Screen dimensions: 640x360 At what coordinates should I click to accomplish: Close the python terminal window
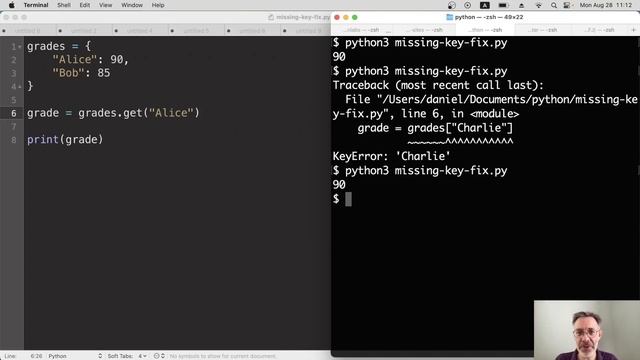pos(337,17)
